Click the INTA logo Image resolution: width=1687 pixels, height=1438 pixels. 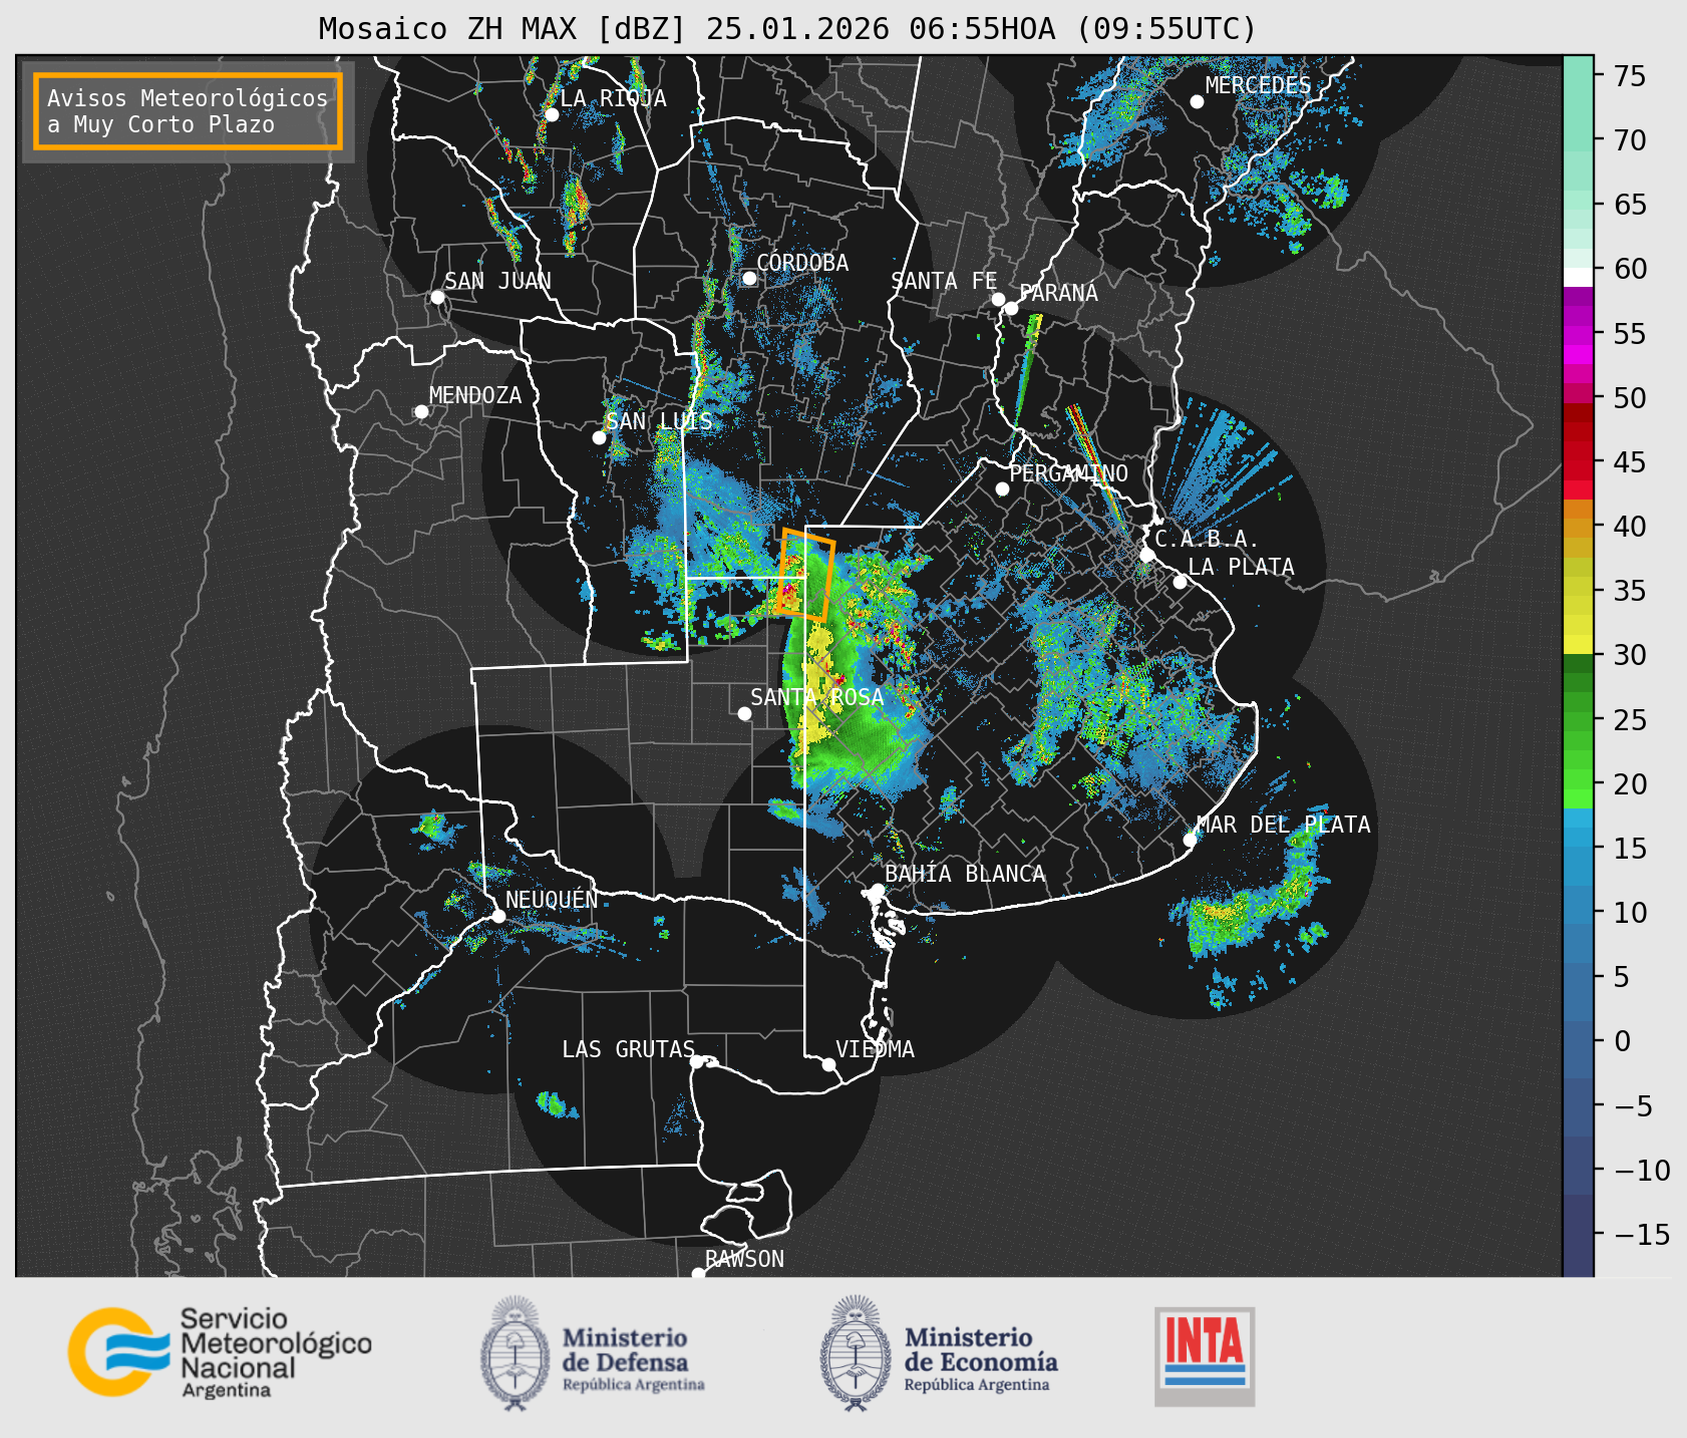pyautogui.click(x=1205, y=1357)
